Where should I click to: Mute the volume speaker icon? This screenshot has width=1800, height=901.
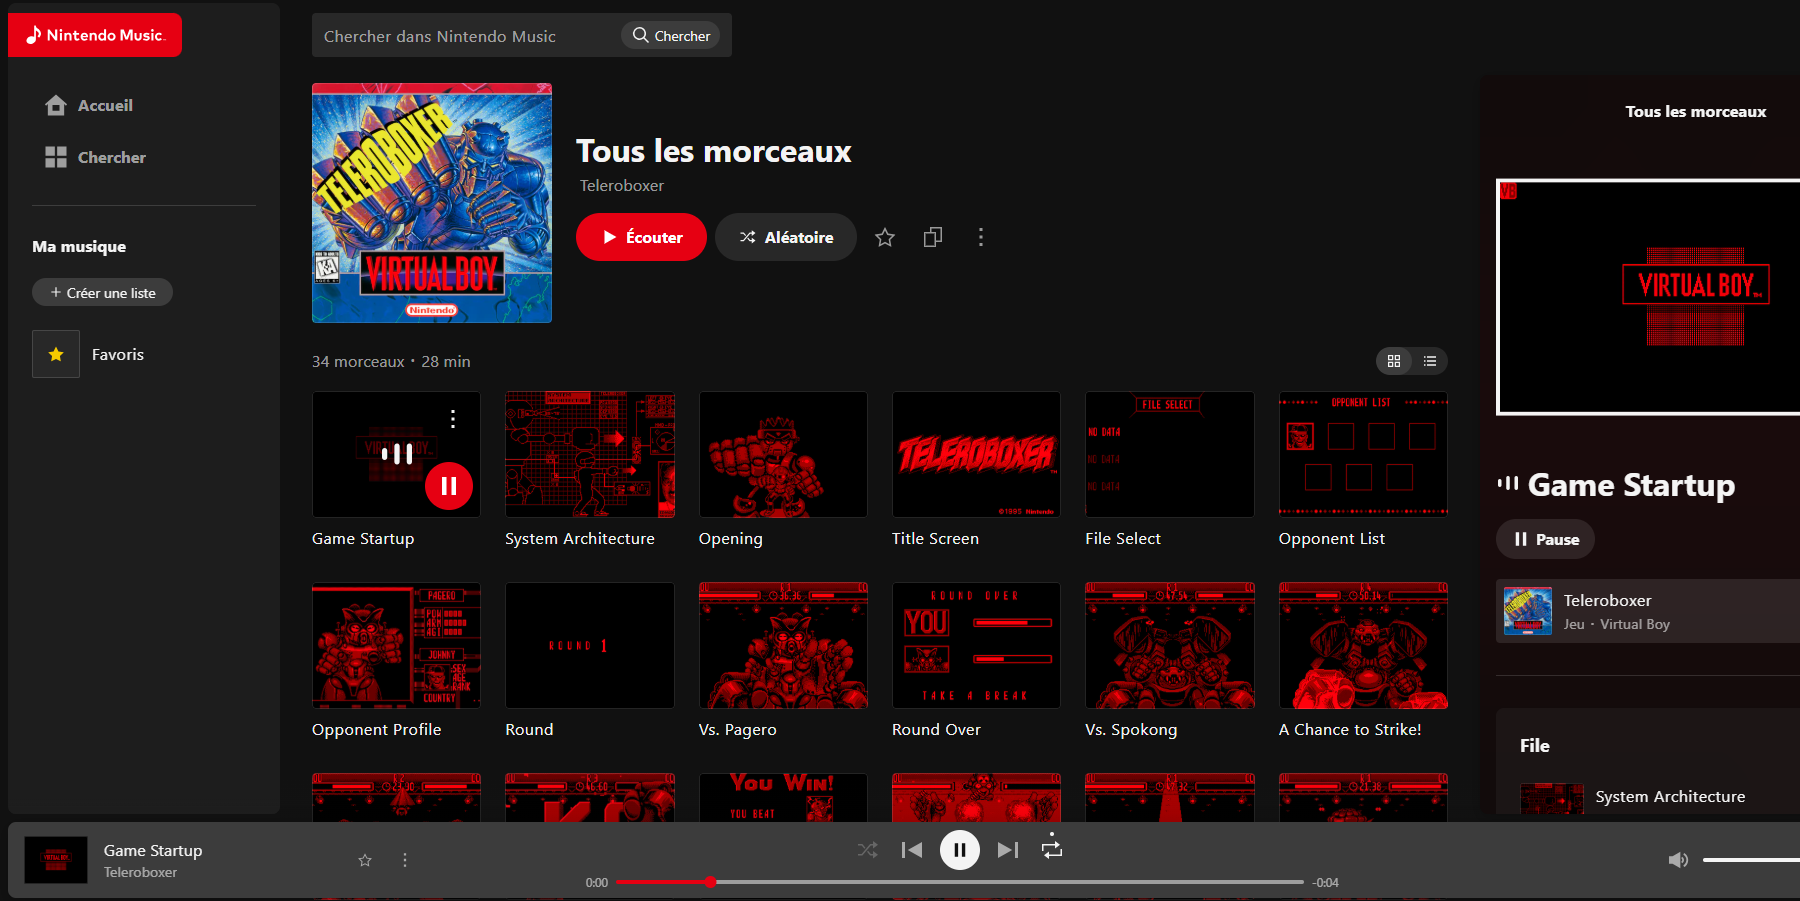point(1679,860)
